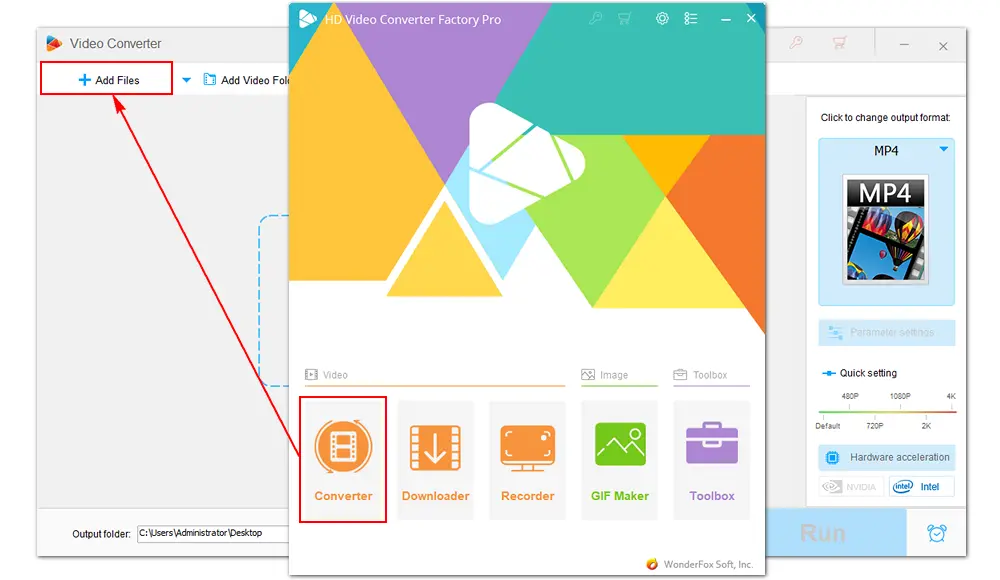Open the Converter module
The image size is (1000, 580).
[x=343, y=459]
